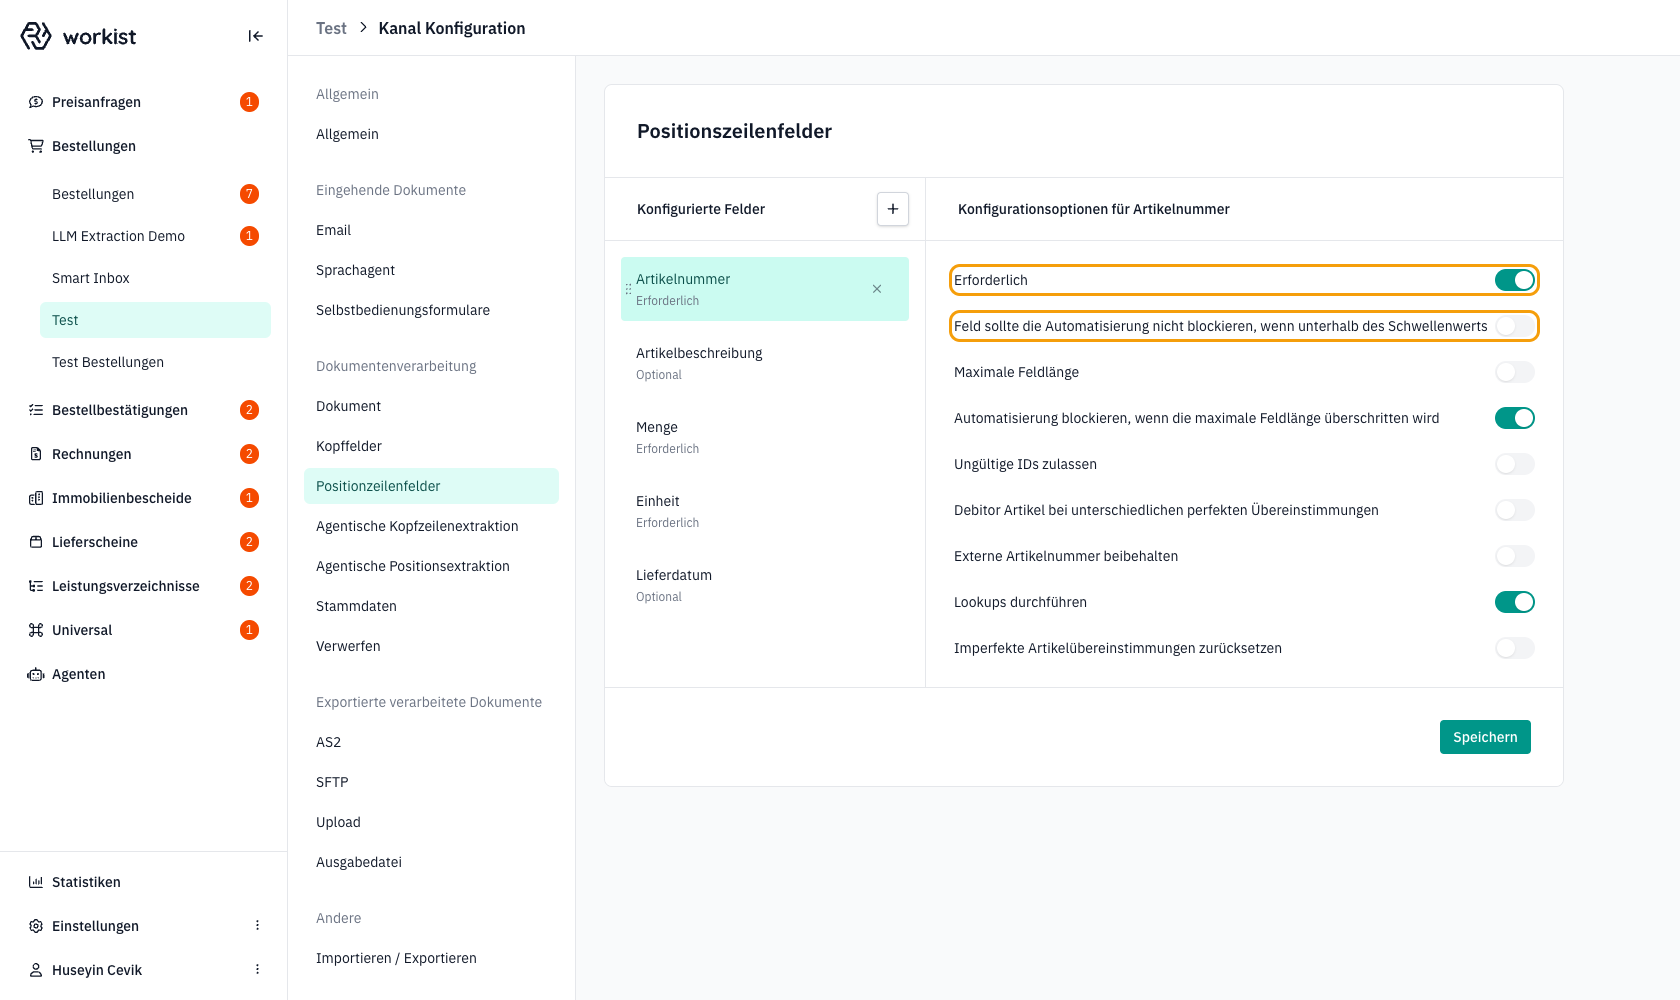Toggle Imperfekte Artikelübereinstimmungen zurücksetzen
1680x1000 pixels.
(x=1515, y=648)
